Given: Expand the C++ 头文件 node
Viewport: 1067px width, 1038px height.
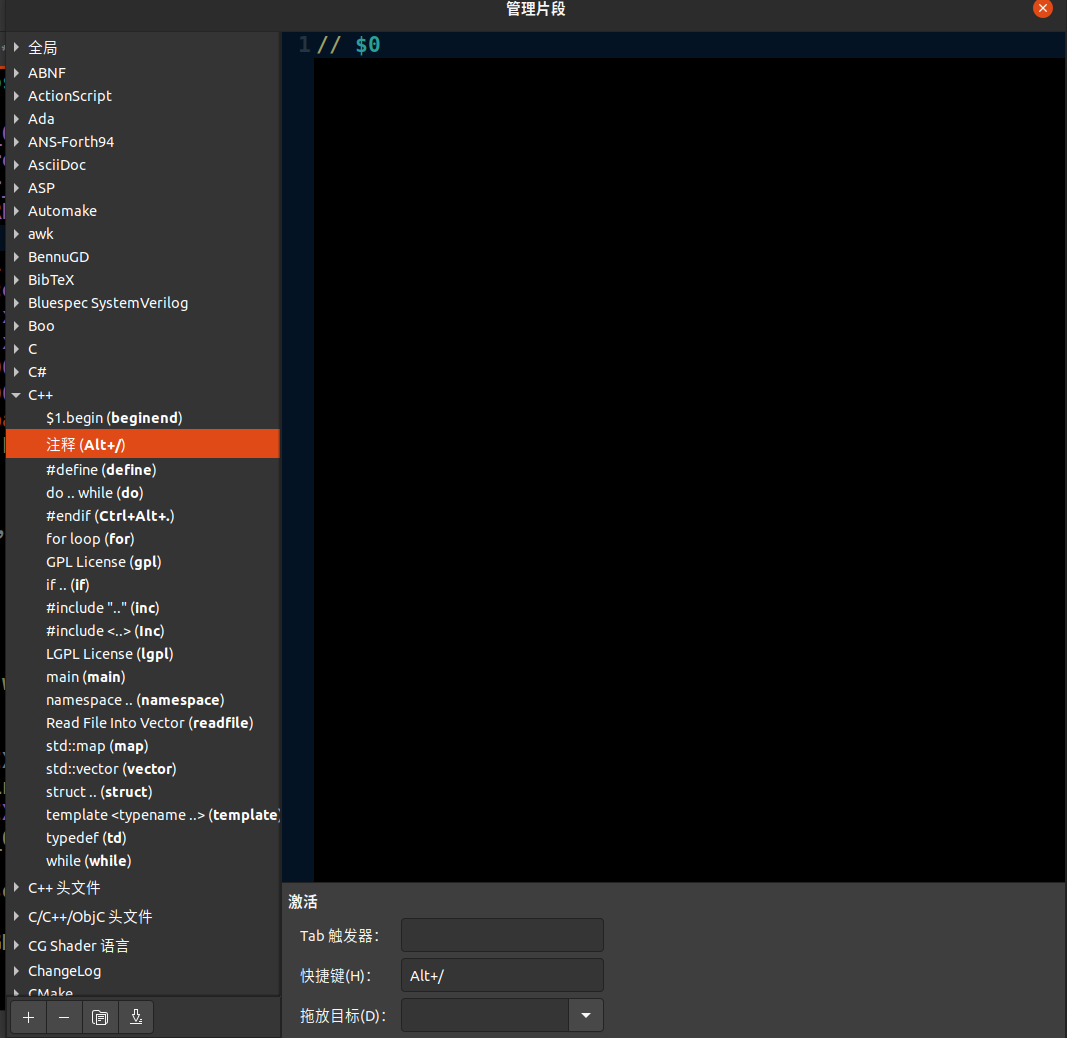Looking at the screenshot, I should (16, 888).
